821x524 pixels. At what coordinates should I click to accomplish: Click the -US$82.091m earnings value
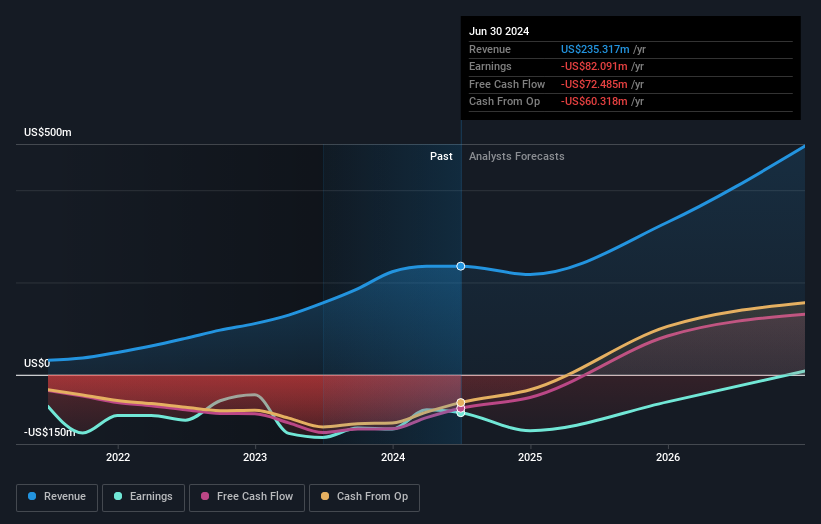coord(594,66)
